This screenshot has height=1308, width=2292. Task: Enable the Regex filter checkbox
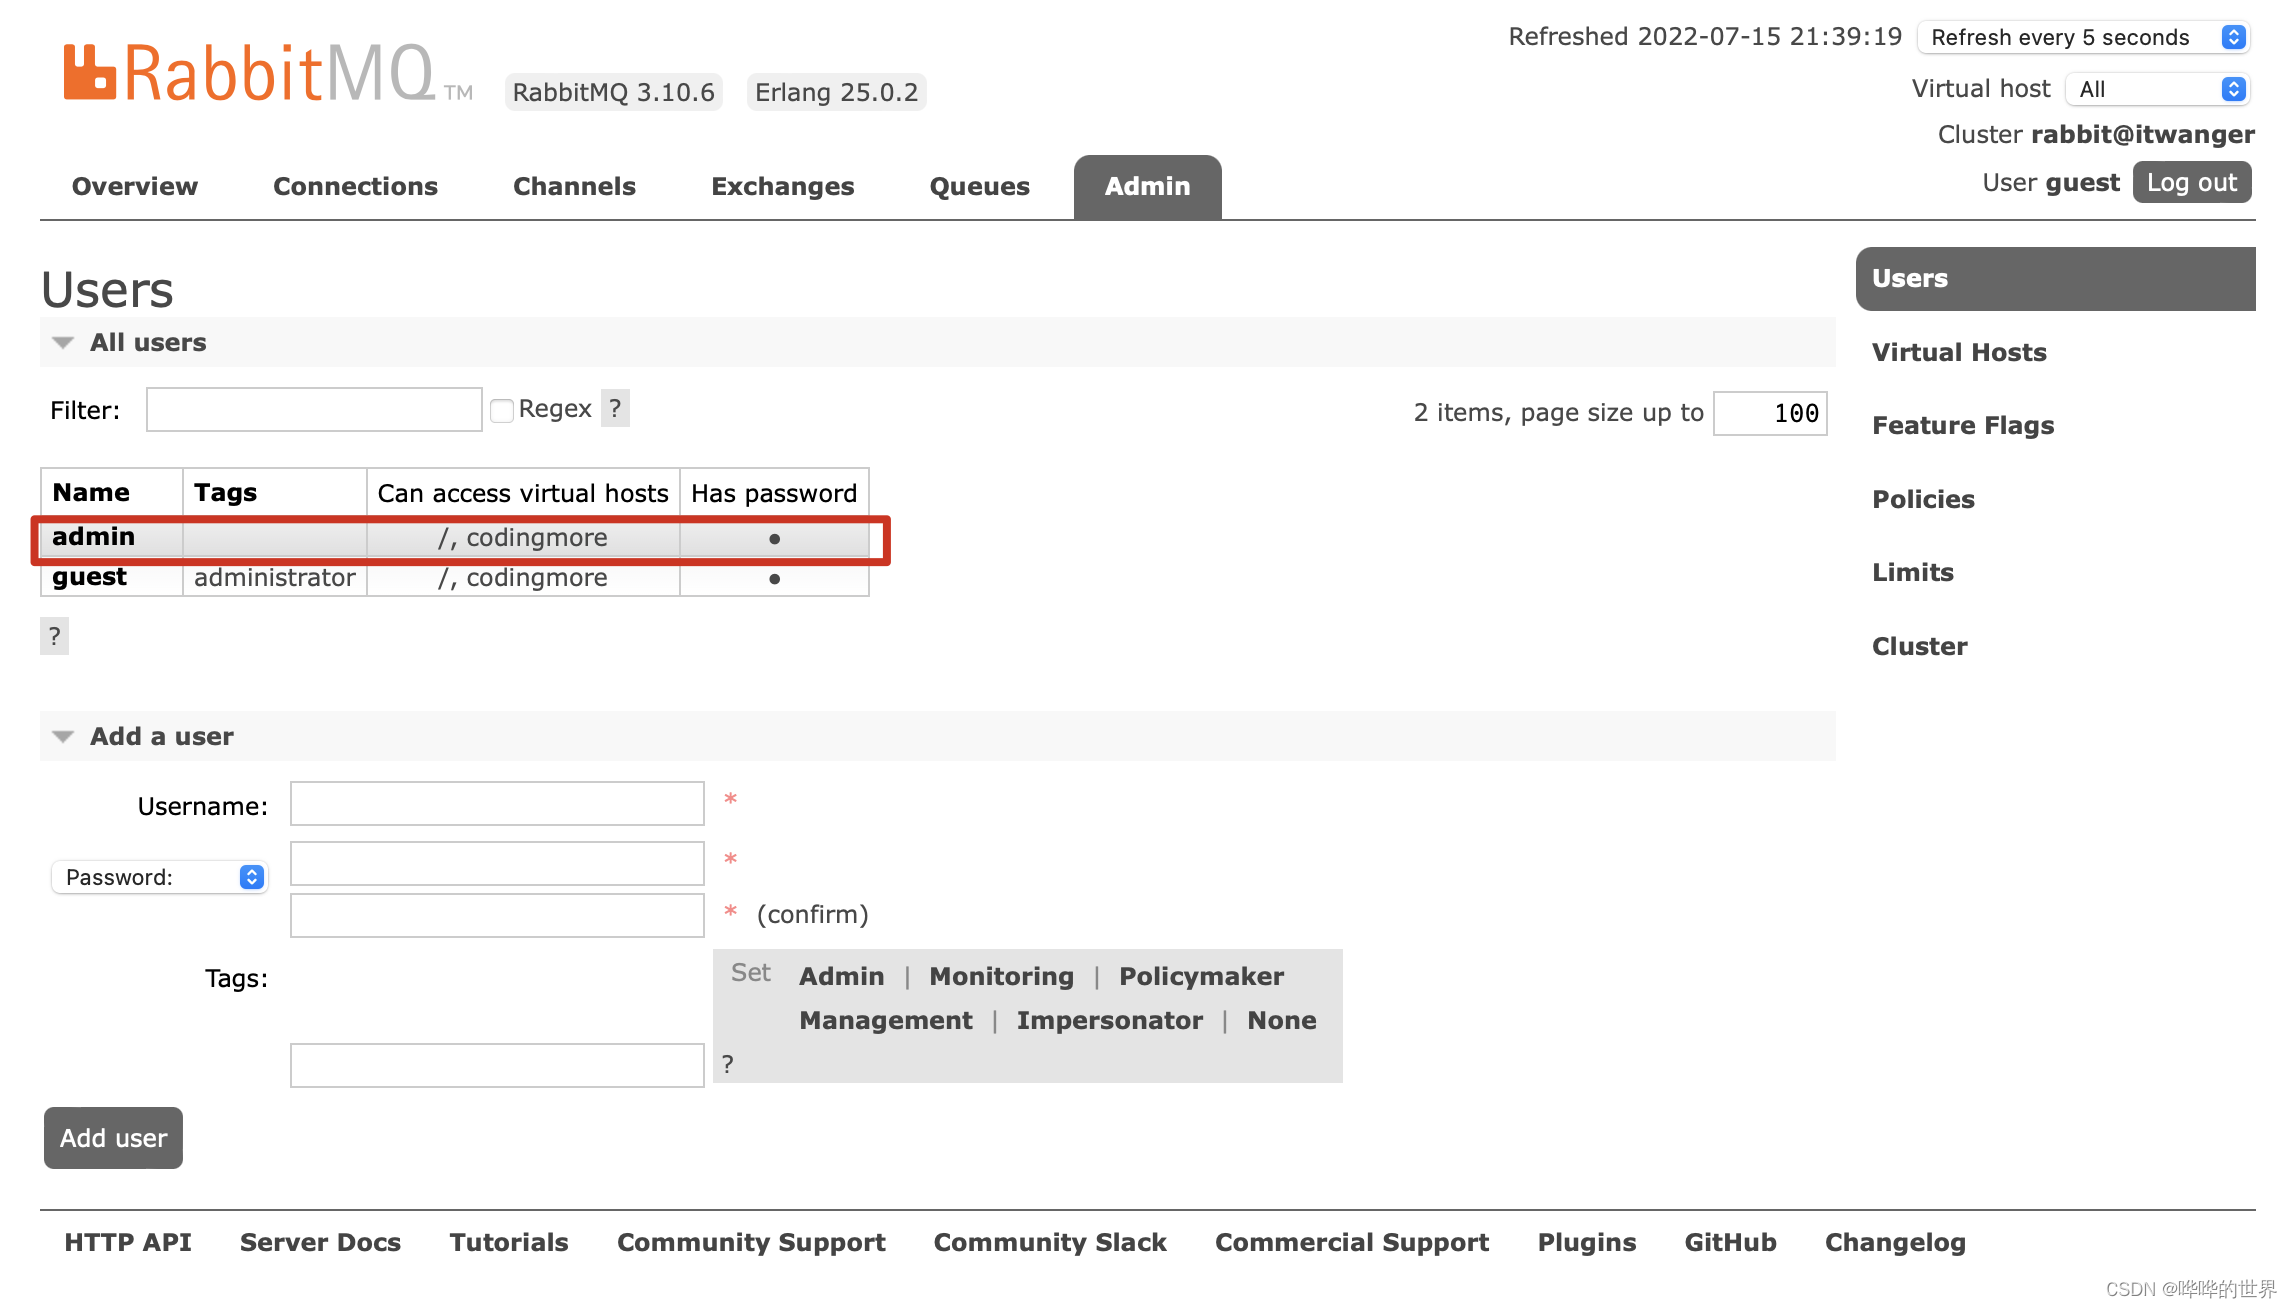pyautogui.click(x=502, y=410)
